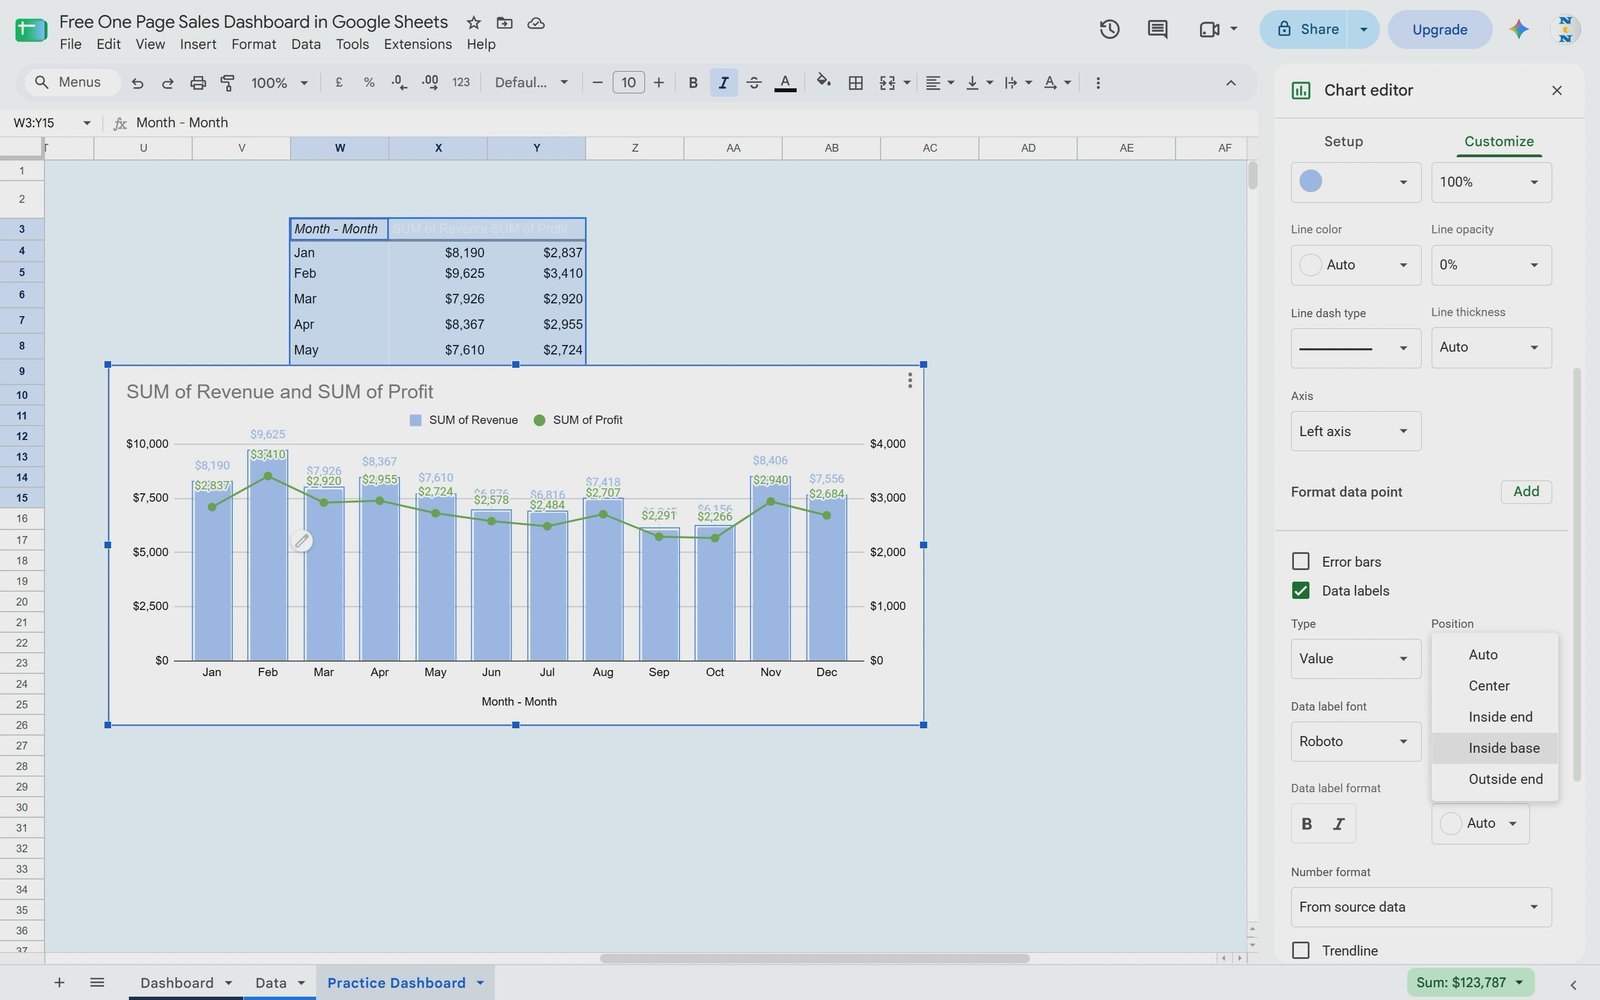Increase decimal places icon
This screenshot has height=1000, width=1600.
tap(430, 83)
